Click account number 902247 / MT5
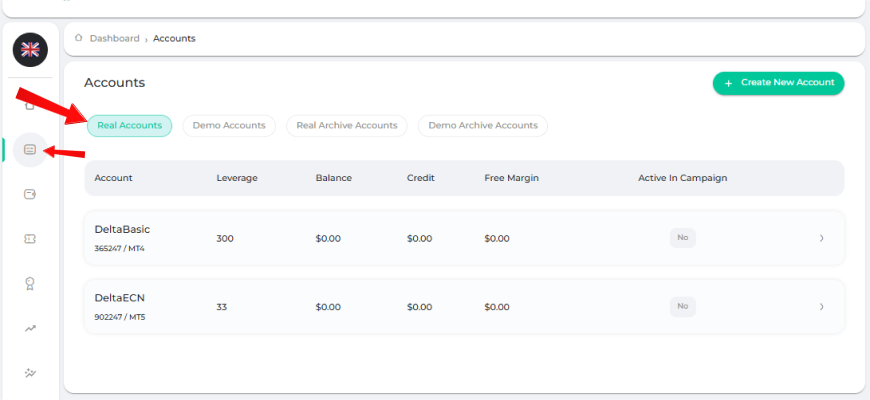The image size is (870, 400). click(x=119, y=317)
